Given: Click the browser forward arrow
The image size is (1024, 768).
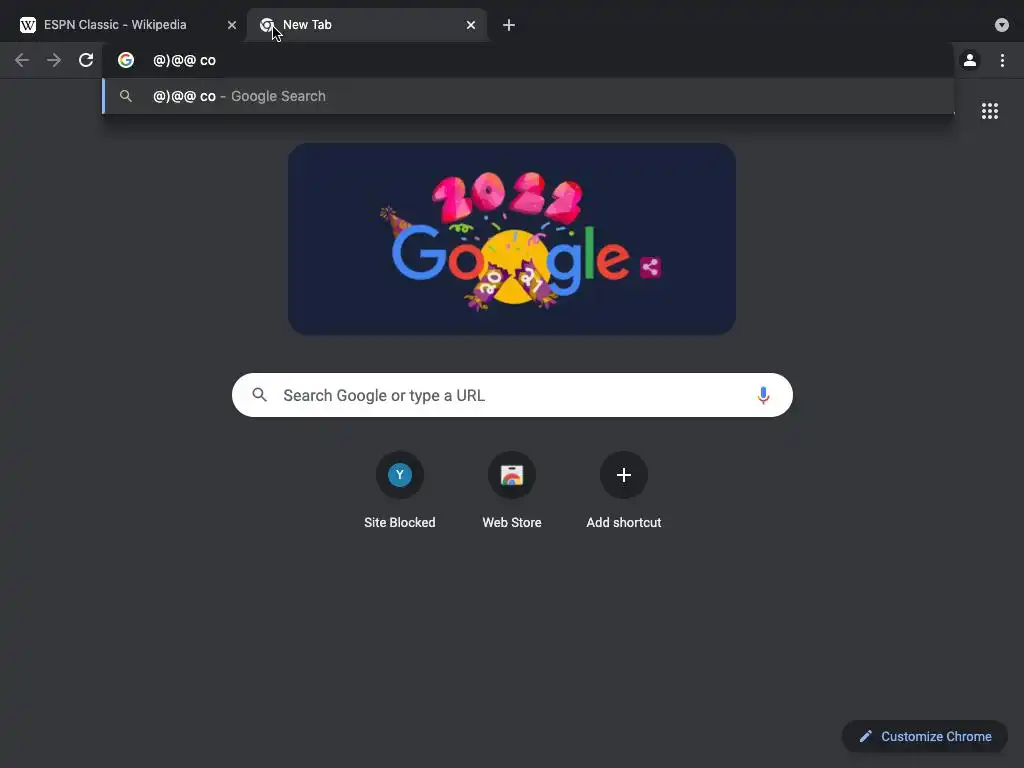Looking at the screenshot, I should pos(54,60).
